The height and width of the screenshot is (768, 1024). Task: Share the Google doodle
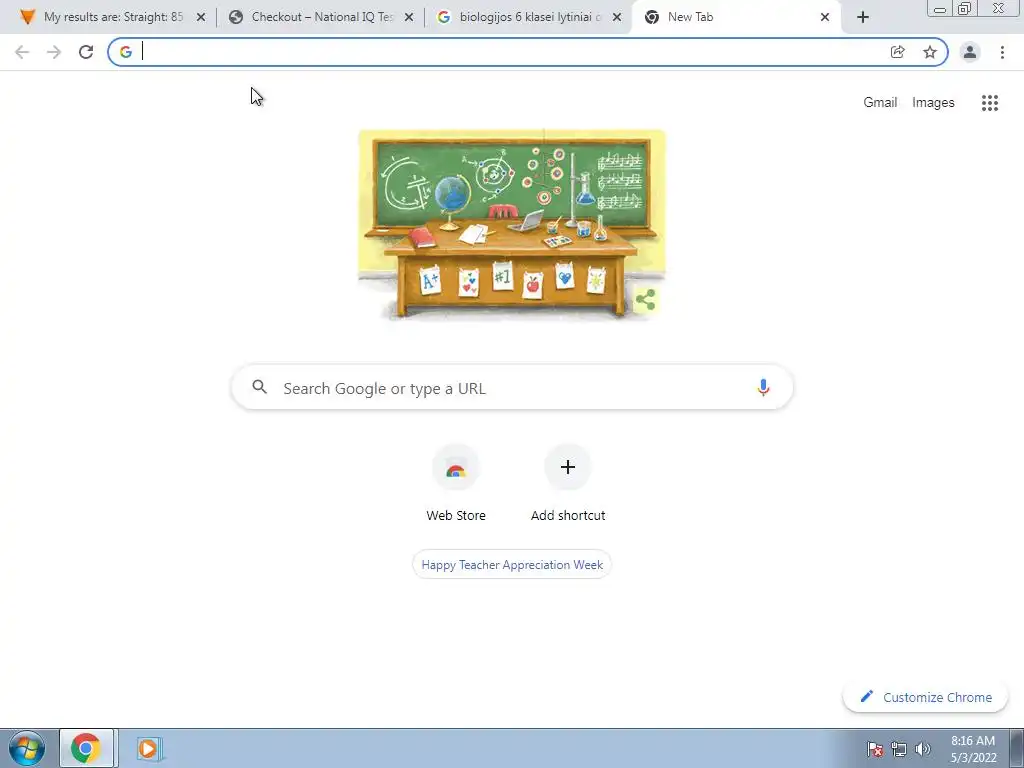[645, 300]
